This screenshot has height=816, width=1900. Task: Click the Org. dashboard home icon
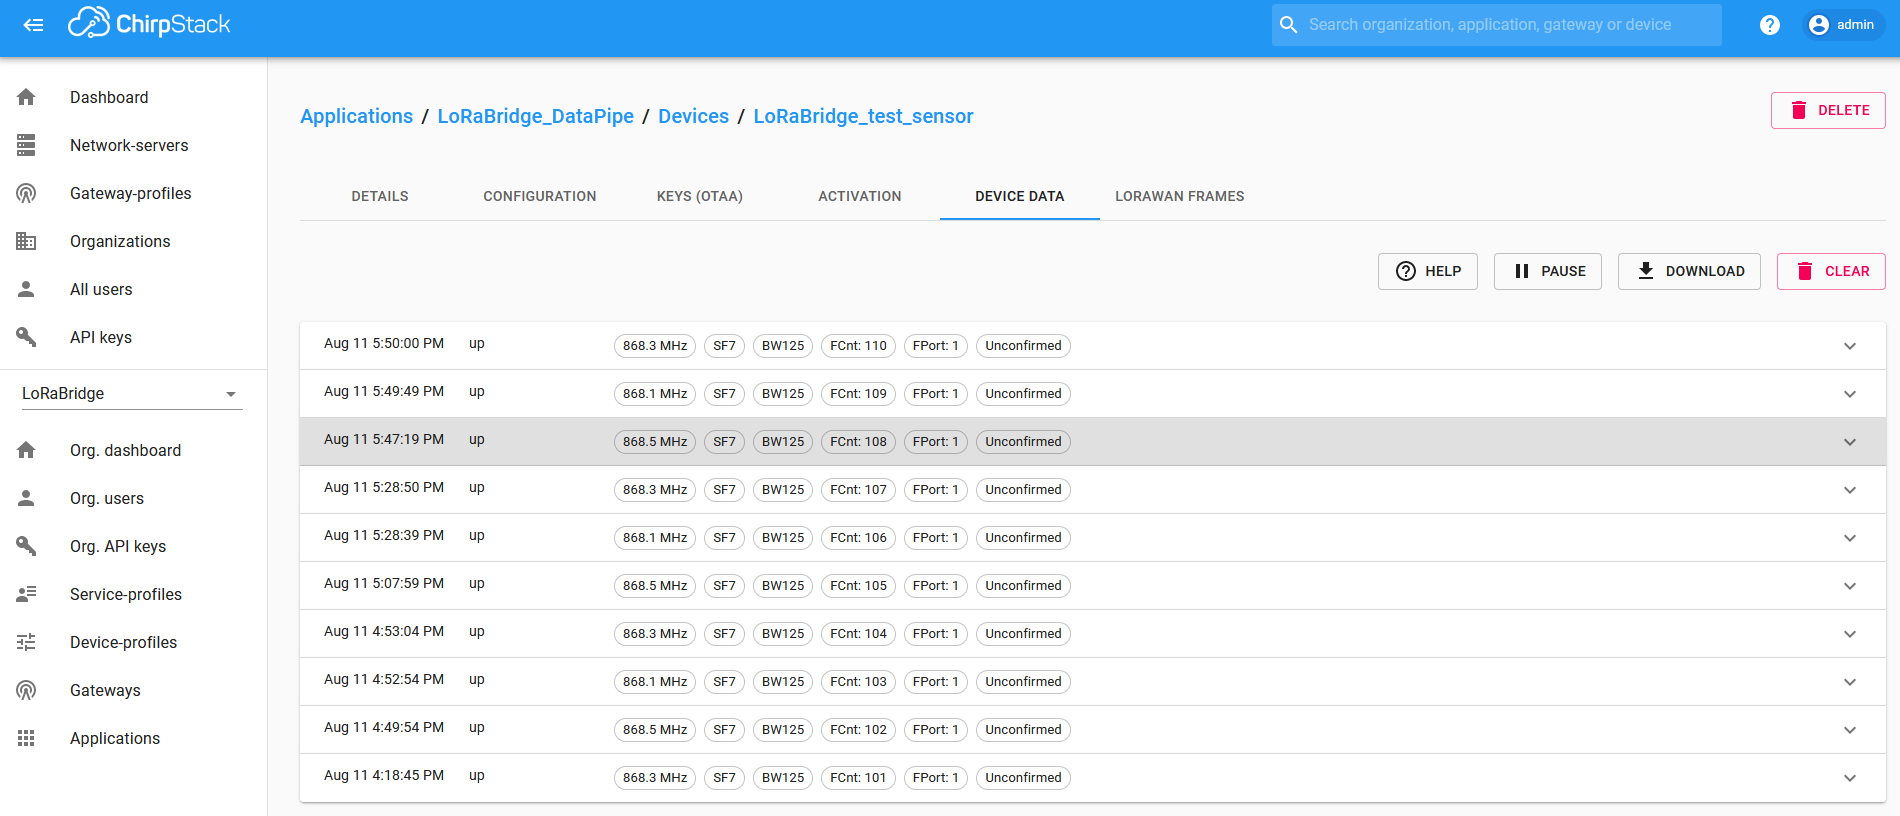(x=26, y=450)
